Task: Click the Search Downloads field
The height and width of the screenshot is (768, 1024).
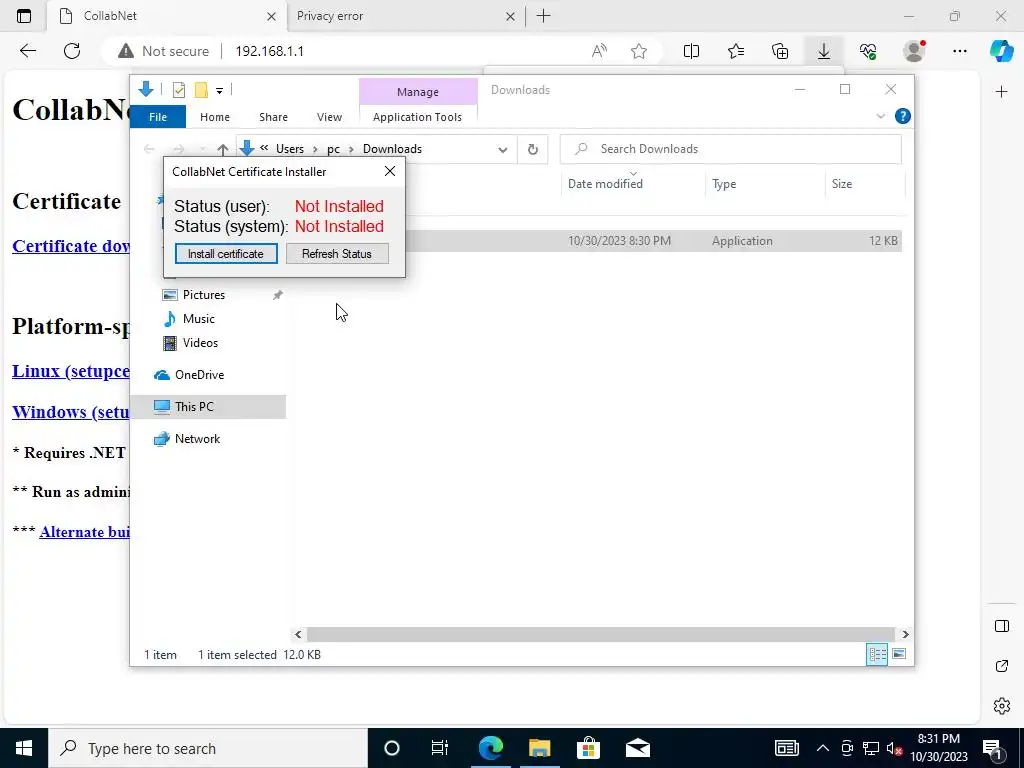Action: pyautogui.click(x=731, y=149)
